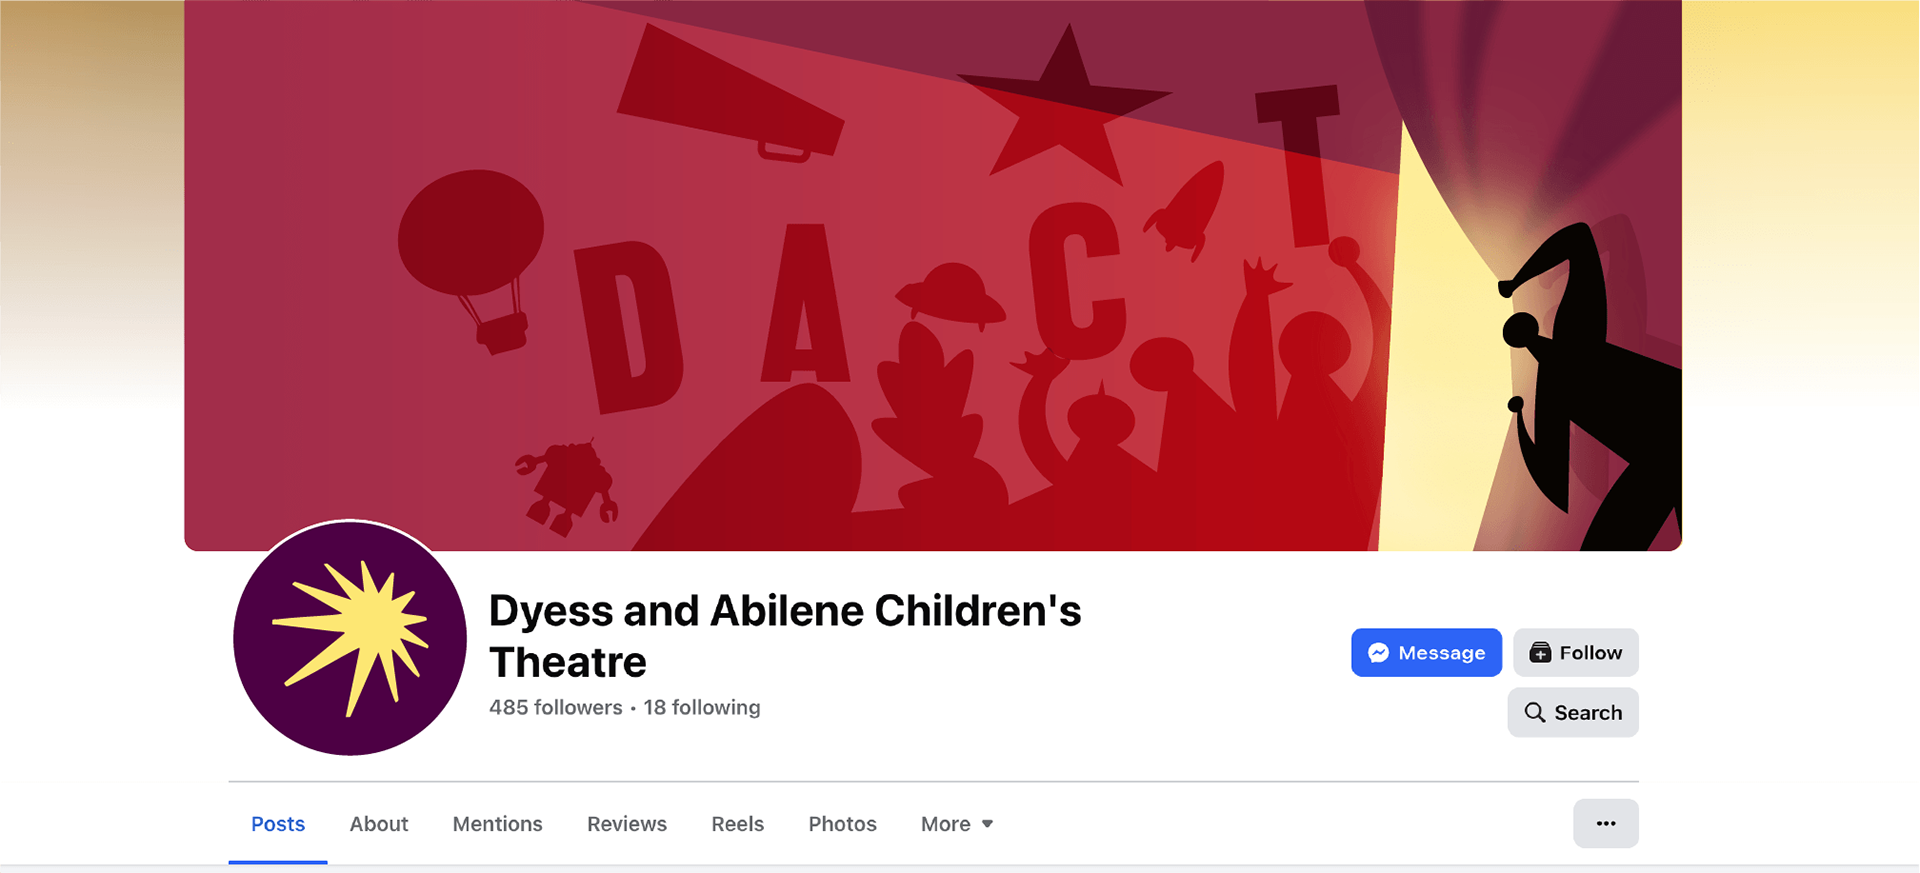1920x873 pixels.
Task: Open the 485 followers list
Action: tap(555, 708)
